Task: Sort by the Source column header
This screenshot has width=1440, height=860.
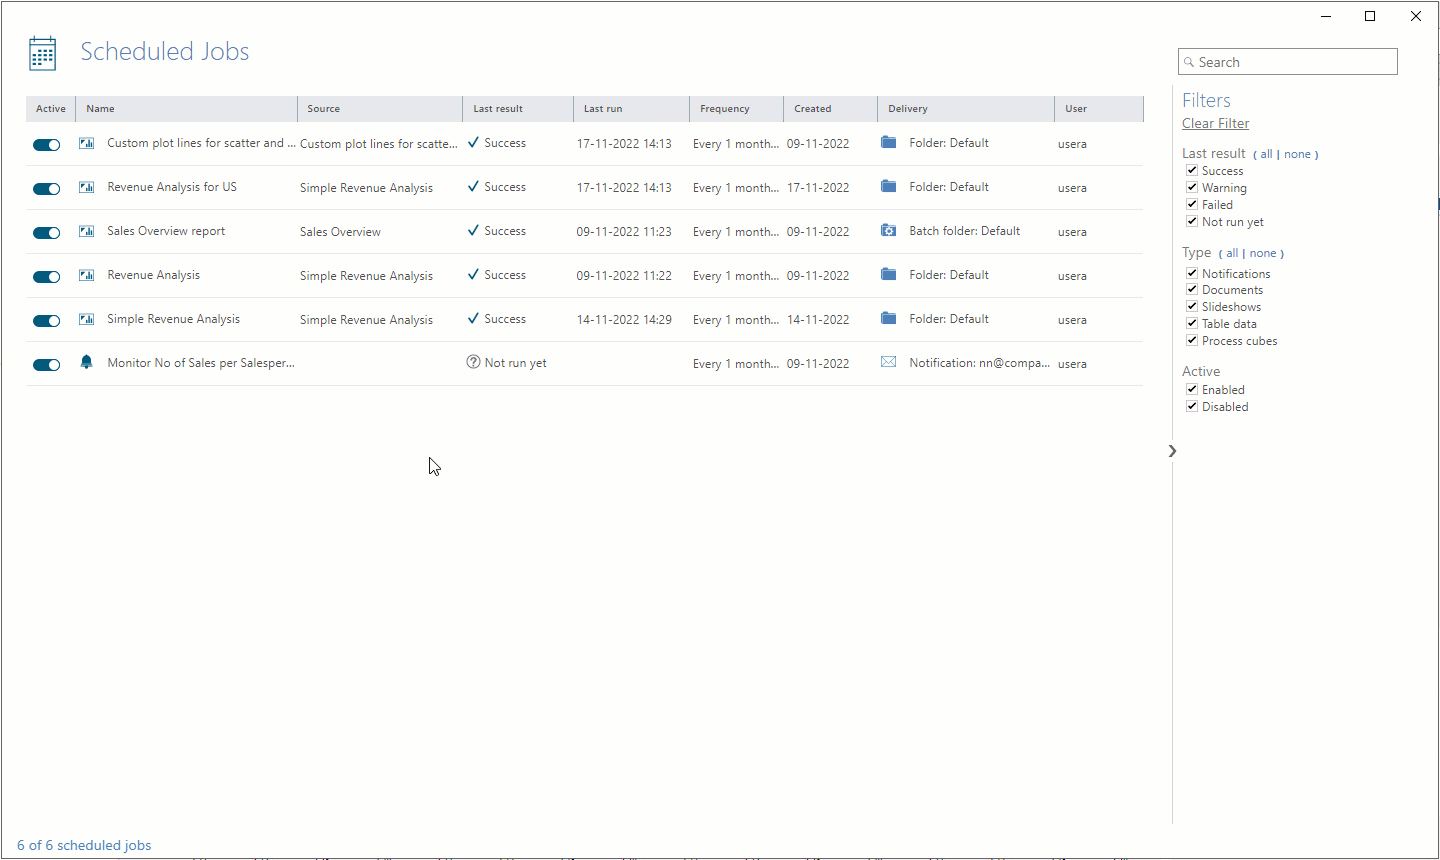Action: tap(380, 109)
